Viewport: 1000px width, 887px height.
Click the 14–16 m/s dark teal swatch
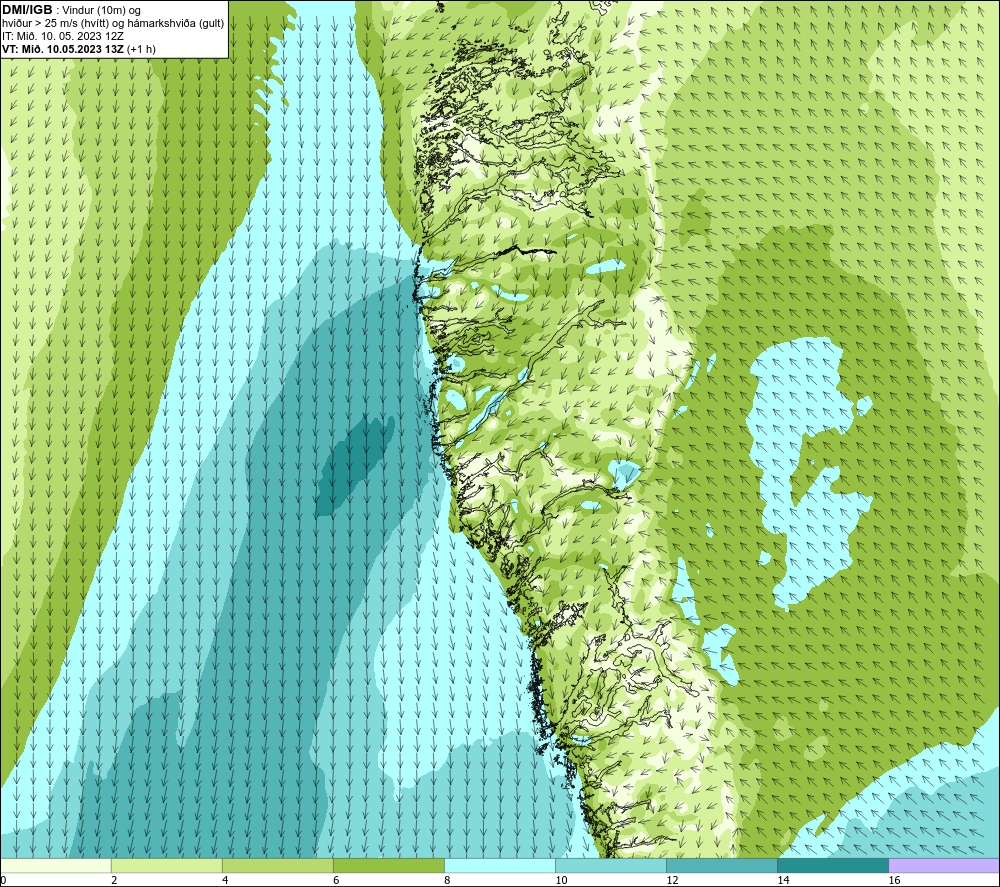pyautogui.click(x=832, y=865)
